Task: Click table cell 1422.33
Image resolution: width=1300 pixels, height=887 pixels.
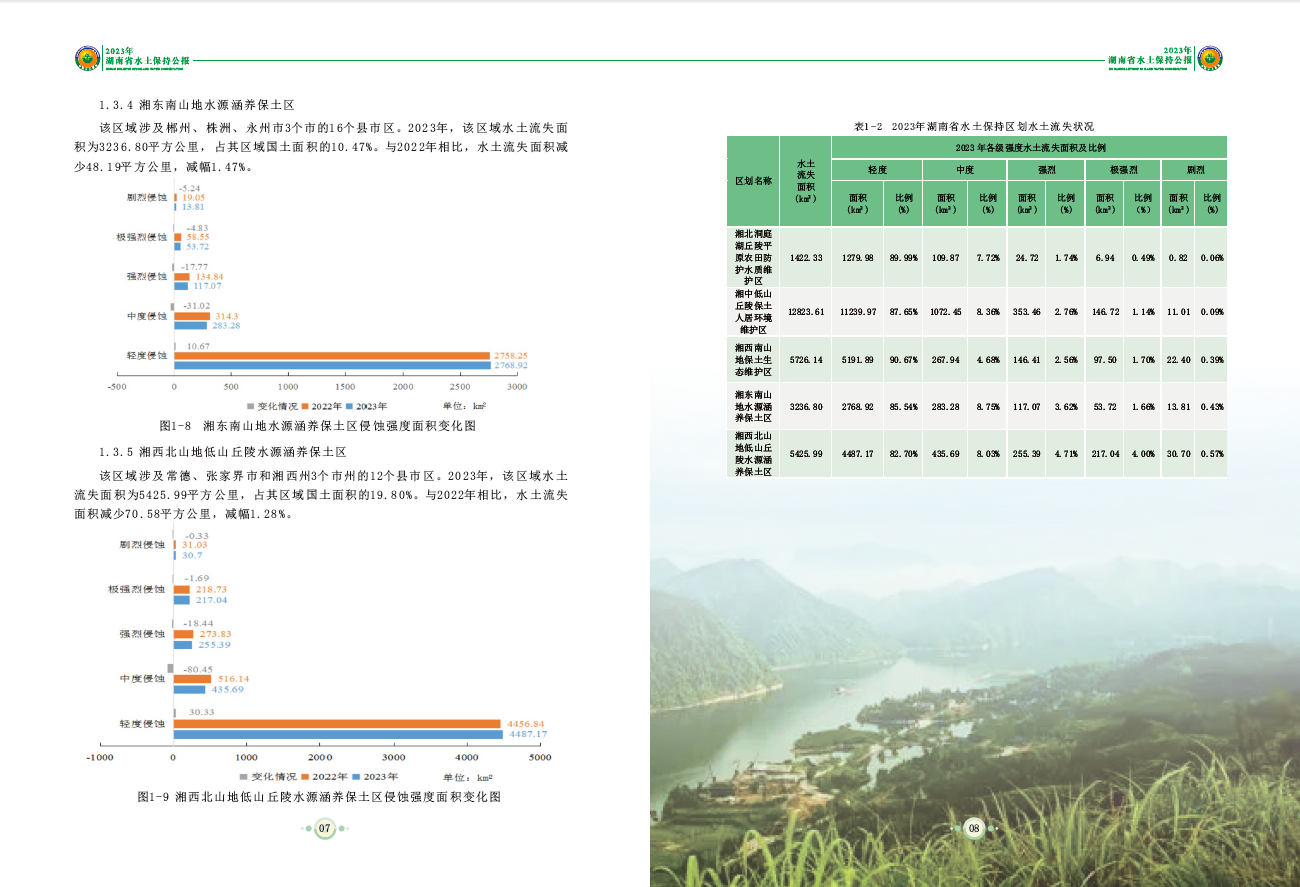Action: (x=806, y=258)
